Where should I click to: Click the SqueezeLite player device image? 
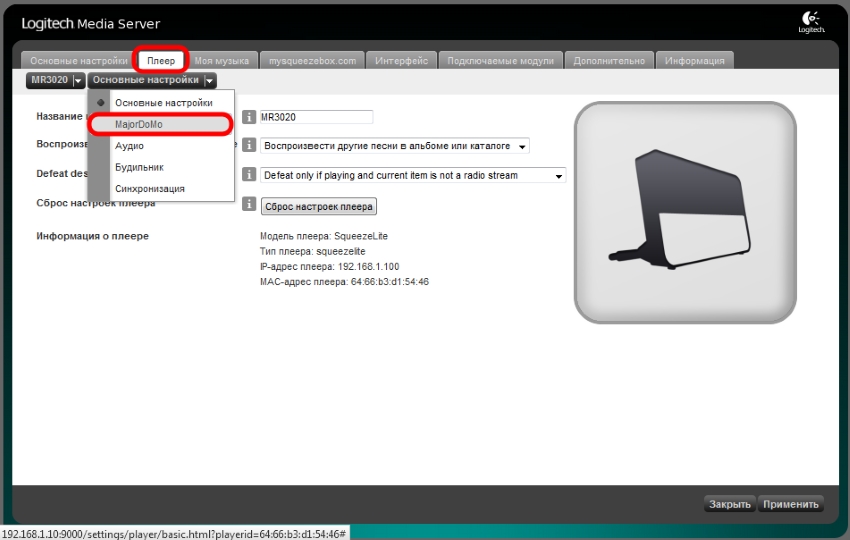pos(685,213)
